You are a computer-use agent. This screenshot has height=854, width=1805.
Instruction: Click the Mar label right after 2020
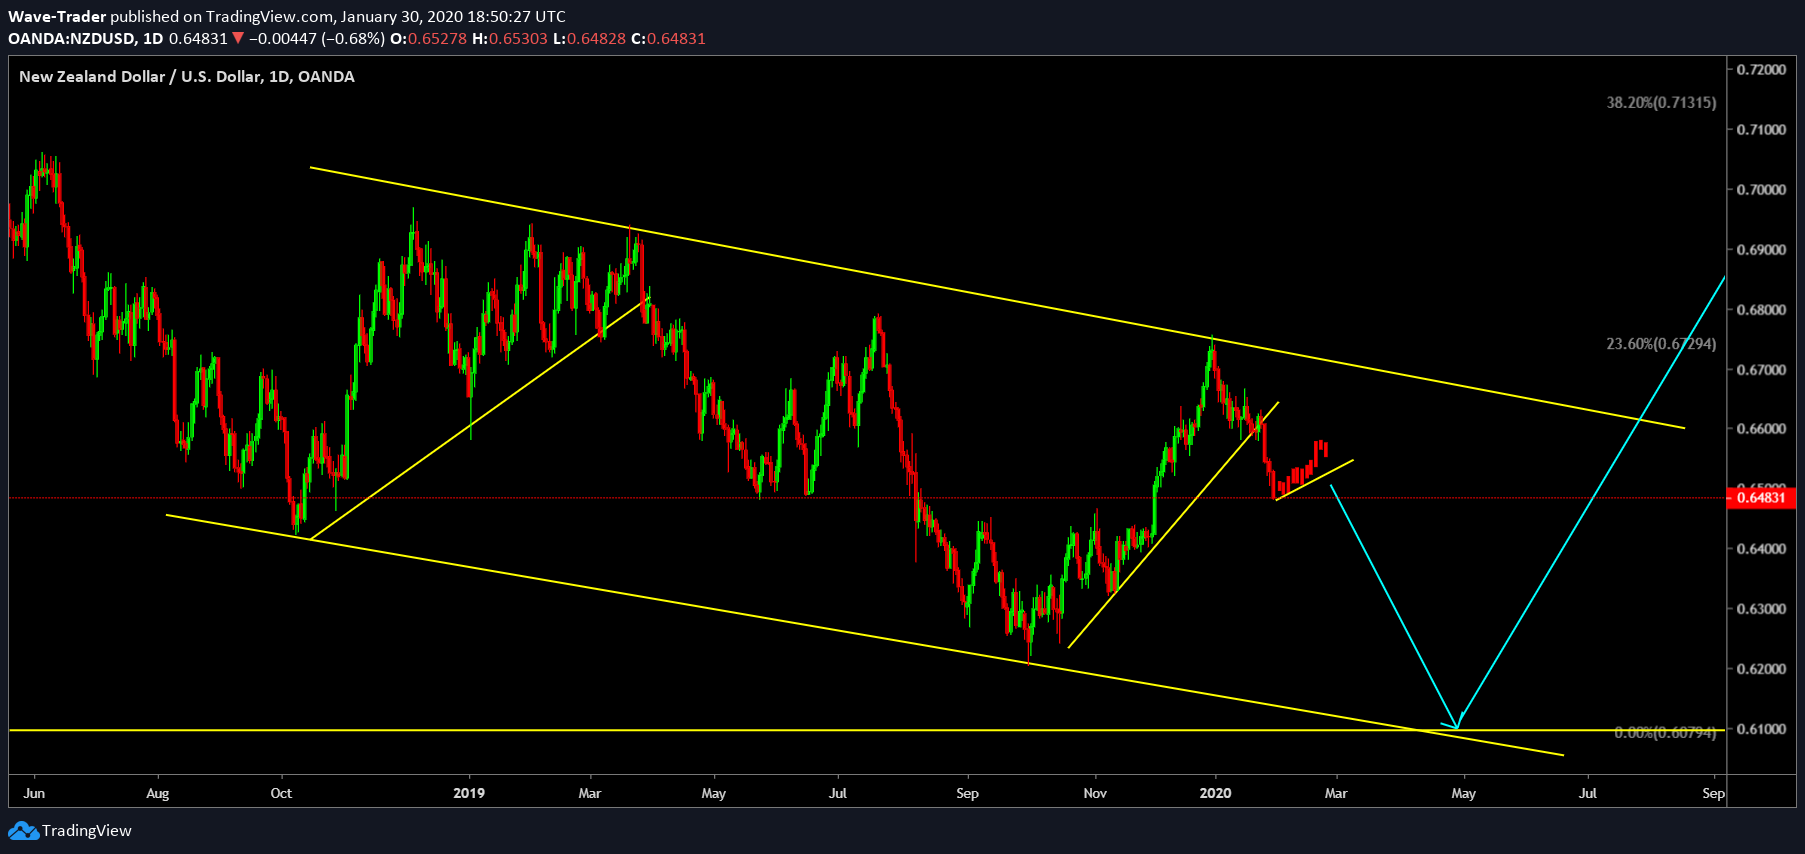[x=1336, y=793]
